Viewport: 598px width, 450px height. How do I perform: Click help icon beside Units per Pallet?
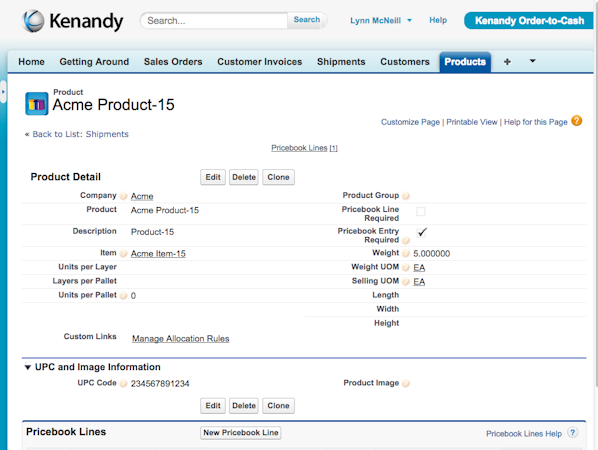pyautogui.click(x=123, y=296)
